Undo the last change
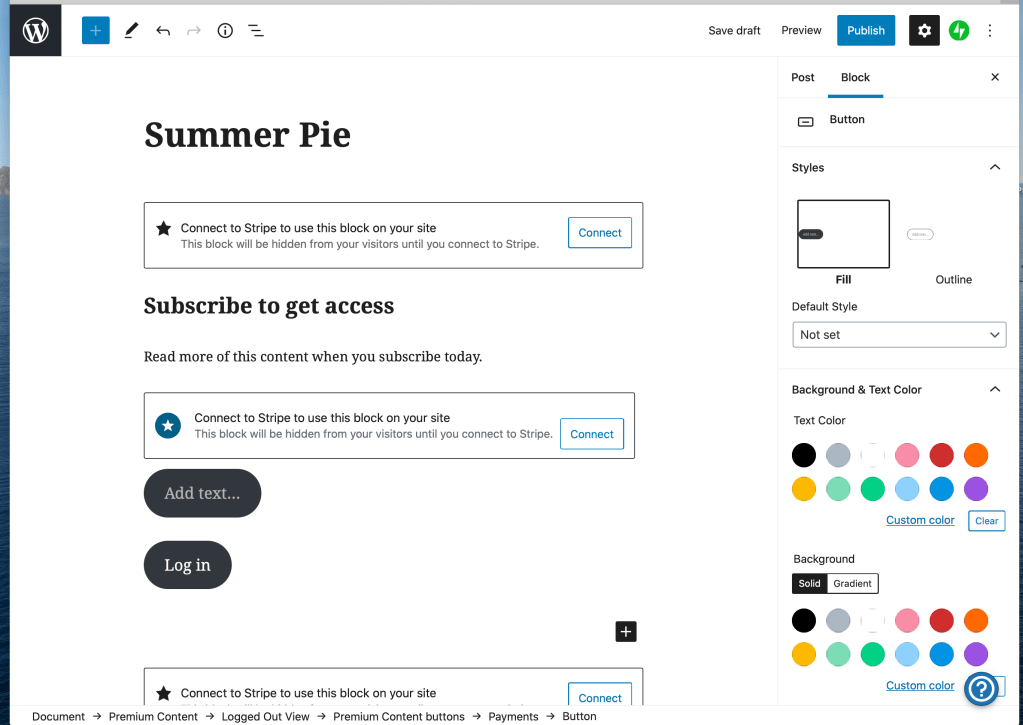This screenshot has width=1023, height=725. [163, 31]
